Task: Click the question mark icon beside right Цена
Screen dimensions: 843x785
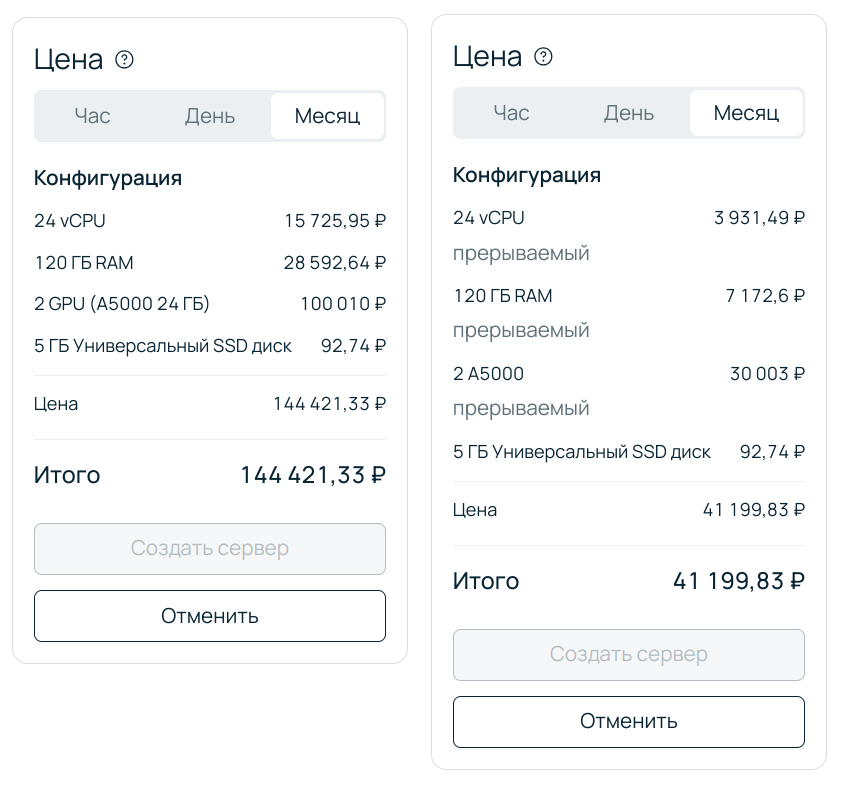Action: (543, 57)
